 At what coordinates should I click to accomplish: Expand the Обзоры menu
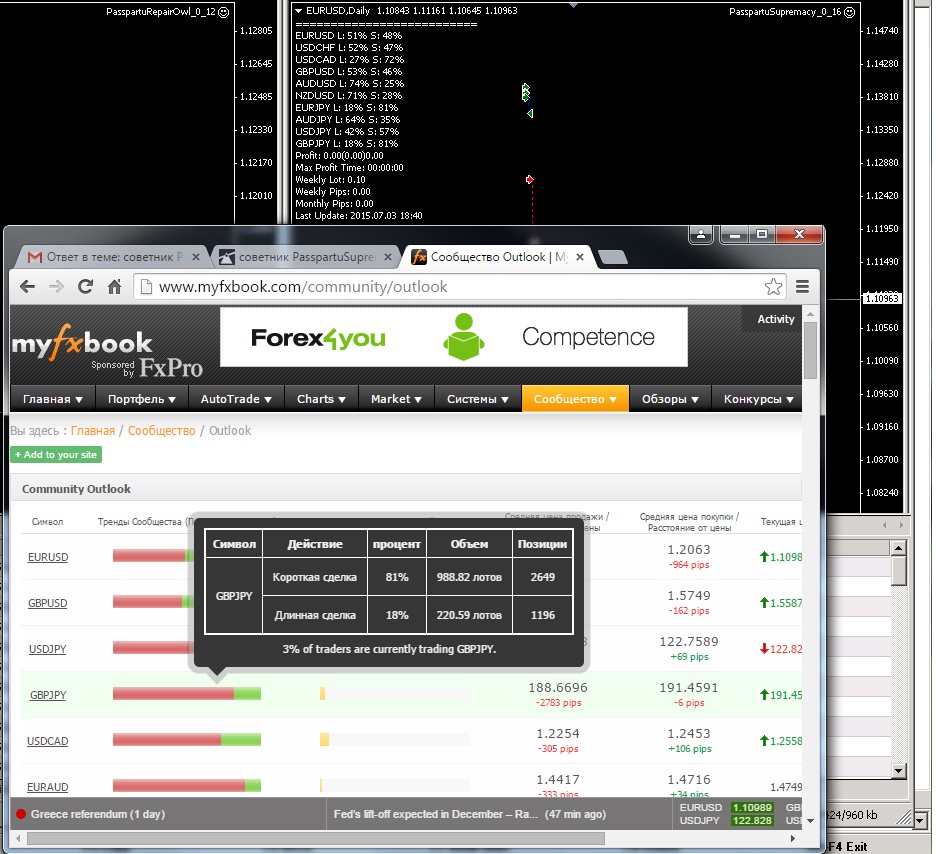pyautogui.click(x=670, y=399)
